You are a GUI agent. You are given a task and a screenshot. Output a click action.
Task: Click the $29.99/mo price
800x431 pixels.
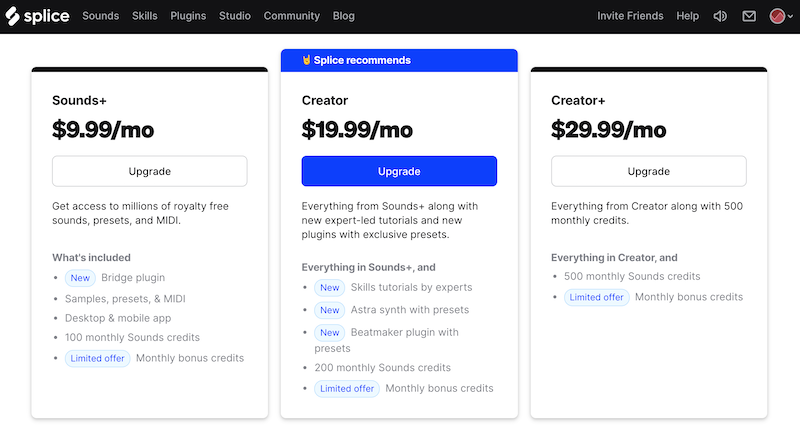pos(608,130)
